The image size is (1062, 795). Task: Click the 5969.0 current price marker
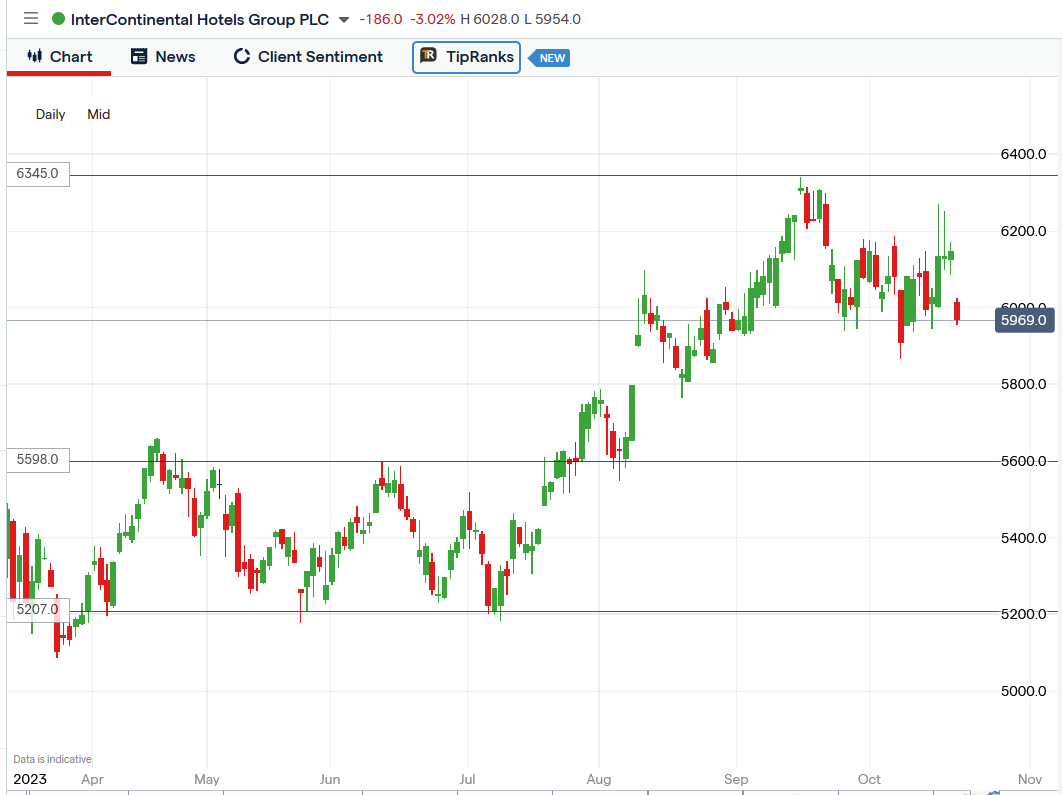tap(1024, 320)
